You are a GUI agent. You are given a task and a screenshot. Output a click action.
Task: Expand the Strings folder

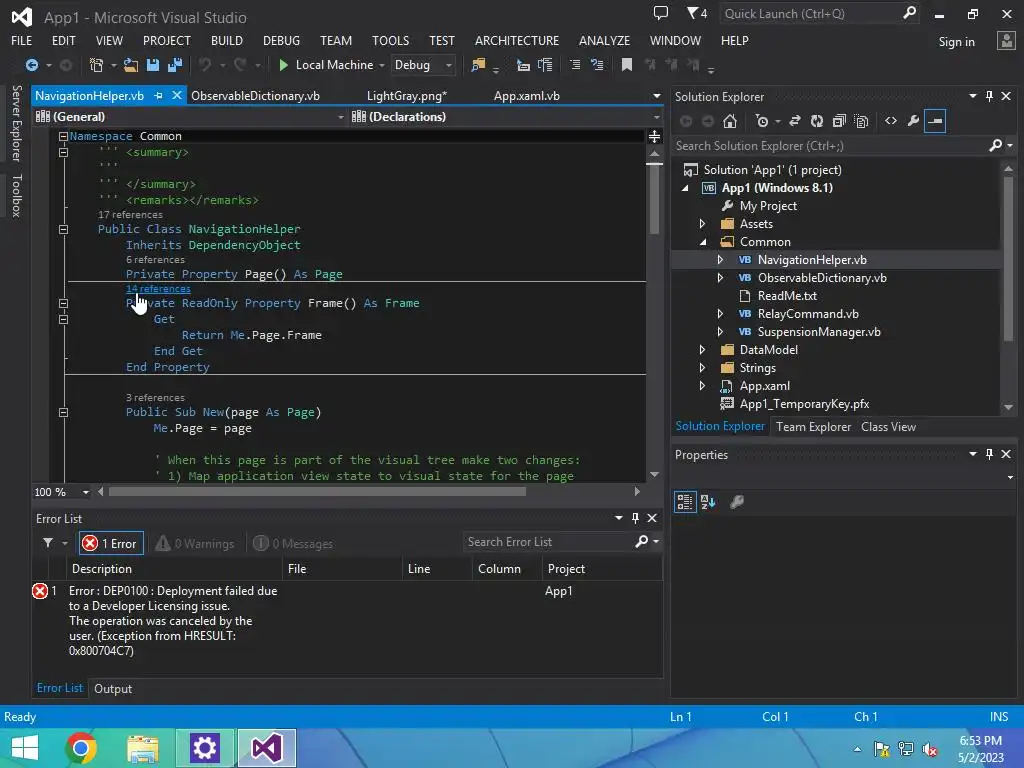point(703,368)
